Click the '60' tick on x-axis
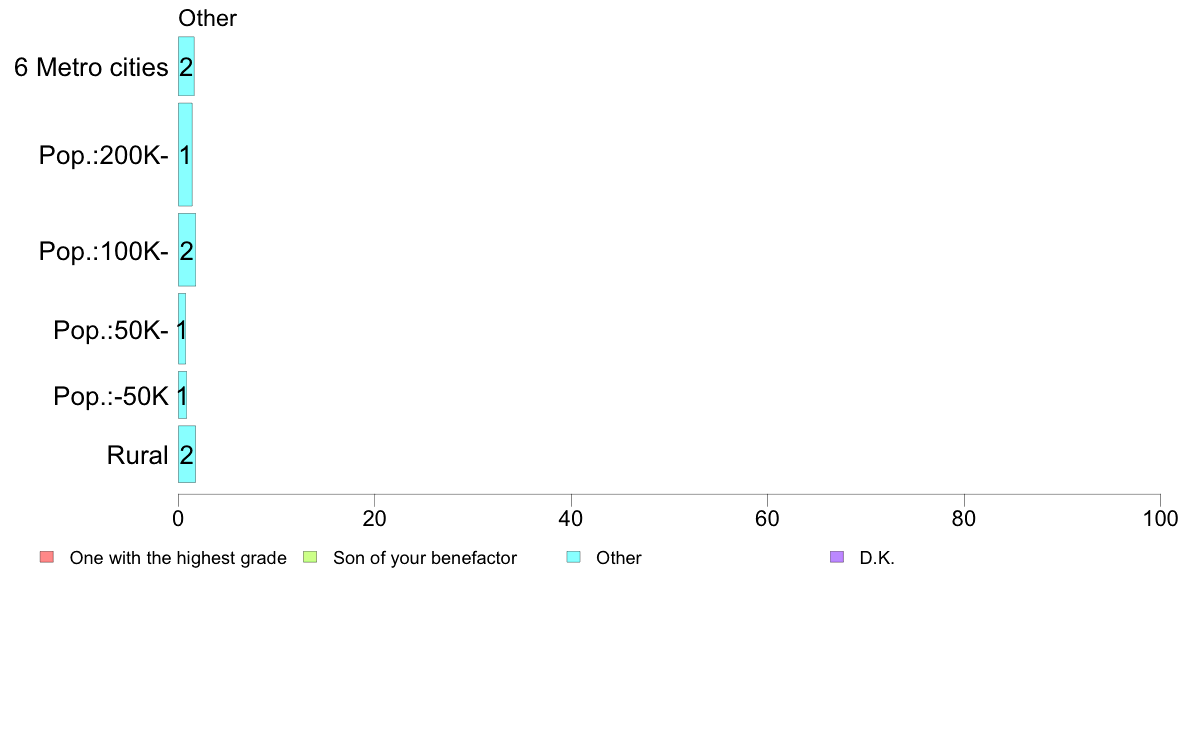The width and height of the screenshot is (1188, 736). 768,518
